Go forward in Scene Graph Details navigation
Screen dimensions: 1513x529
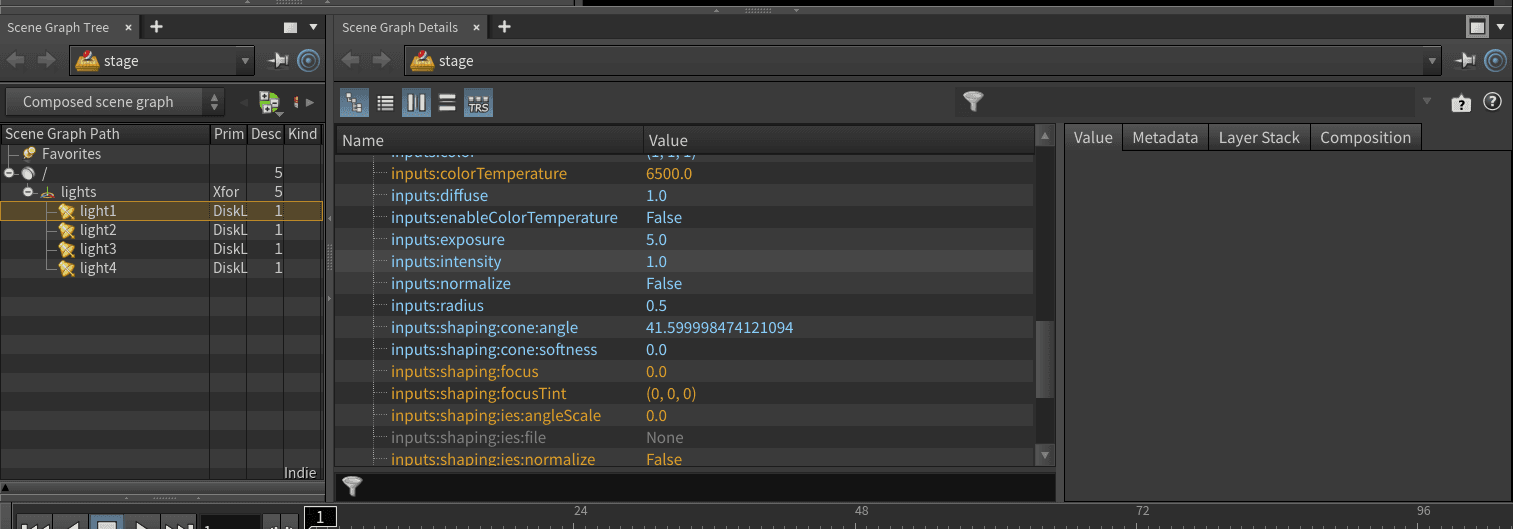coord(381,61)
